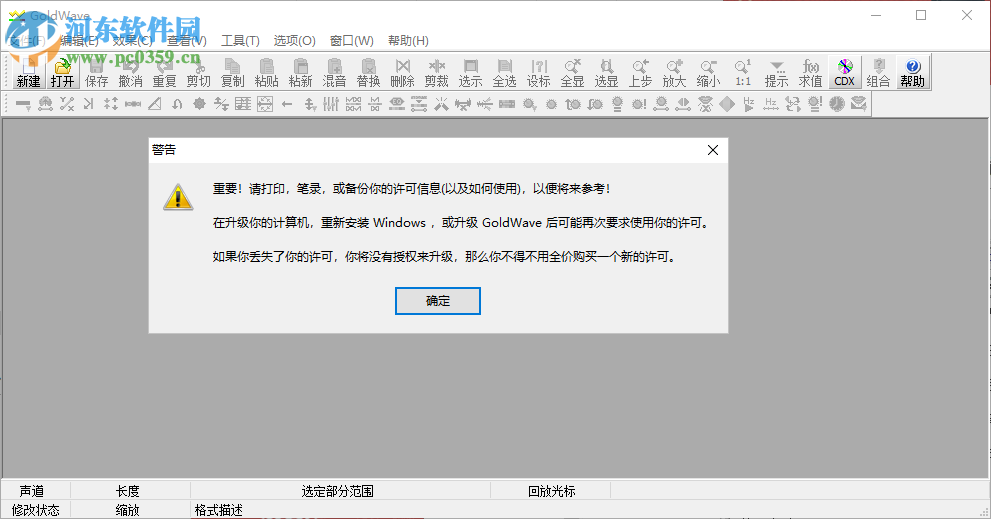Click the 混音 (Mix) toolbar icon
The image size is (991, 519).
(334, 72)
